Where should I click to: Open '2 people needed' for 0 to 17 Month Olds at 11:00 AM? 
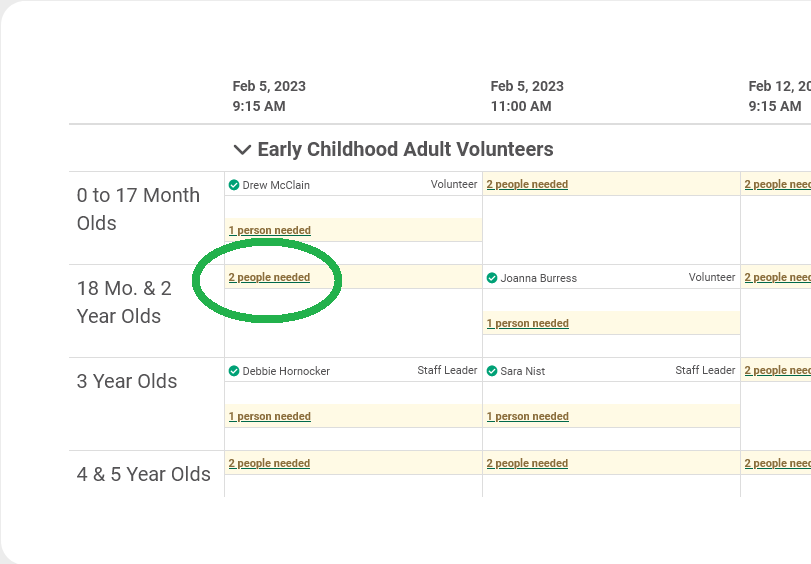click(x=527, y=185)
